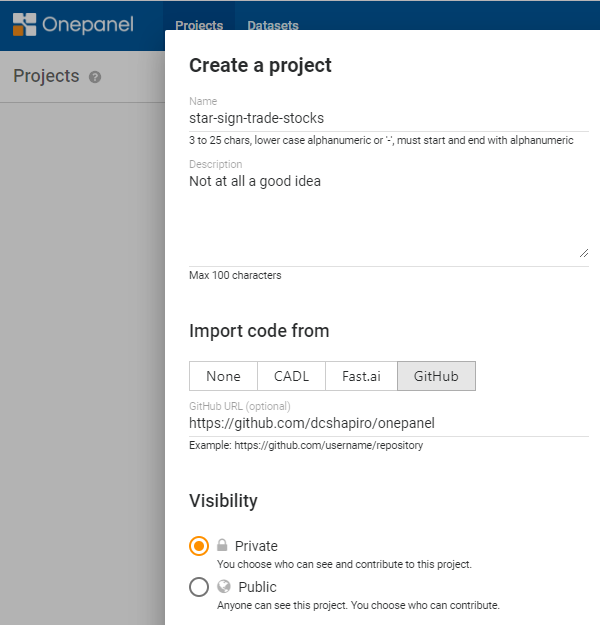The image size is (600, 625).
Task: Grab the description textarea resize handle
Action: click(x=584, y=253)
